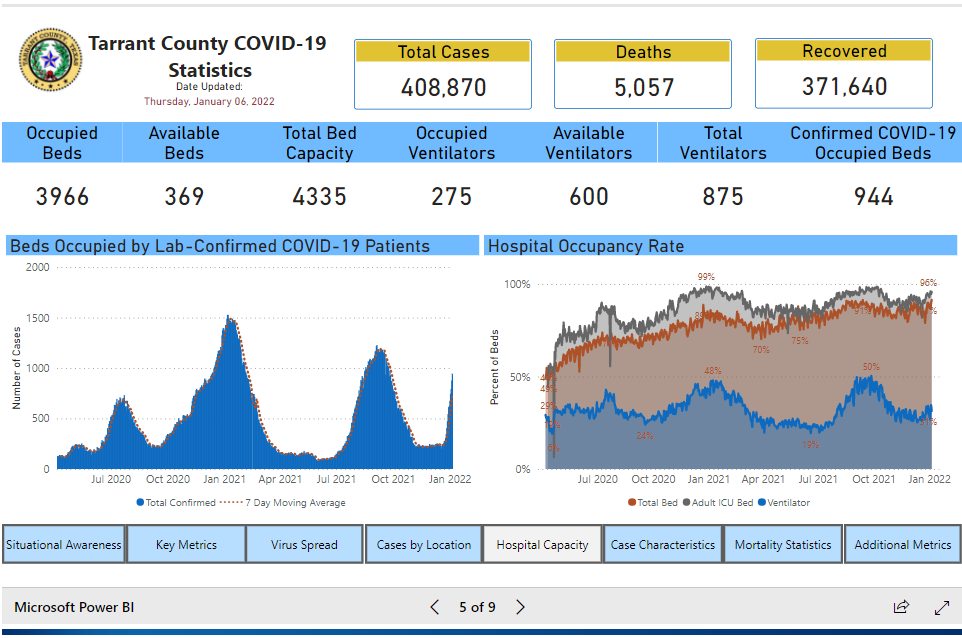Open the Case Characteristics tab
Screen dimensions: 962x638
coord(663,544)
